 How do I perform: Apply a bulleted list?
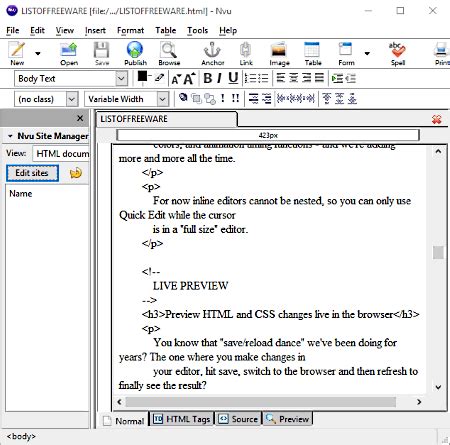pyautogui.click(x=263, y=78)
